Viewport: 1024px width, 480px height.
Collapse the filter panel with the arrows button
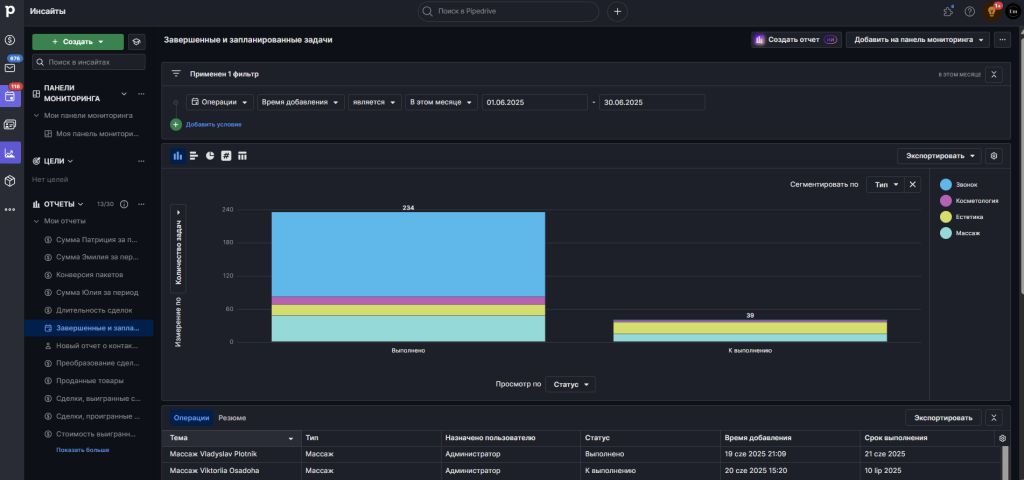point(993,74)
